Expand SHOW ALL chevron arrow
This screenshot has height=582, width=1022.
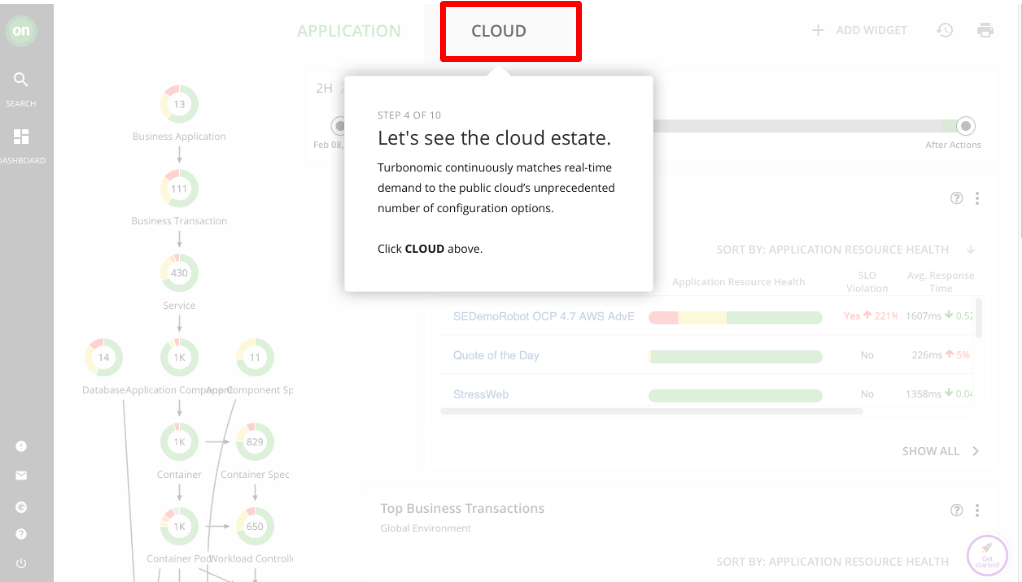[976, 451]
